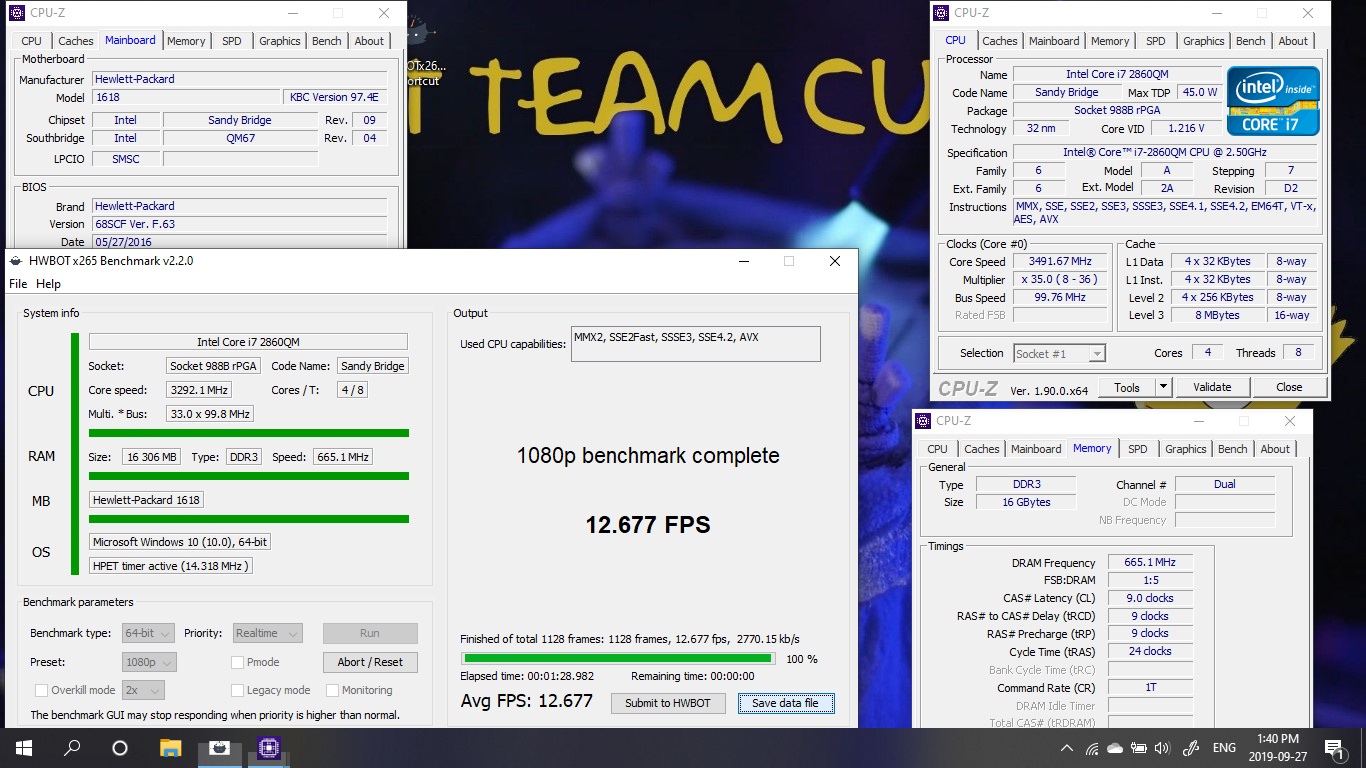1366x768 pixels.
Task: Click the battery tray icon
Action: [x=1138, y=748]
